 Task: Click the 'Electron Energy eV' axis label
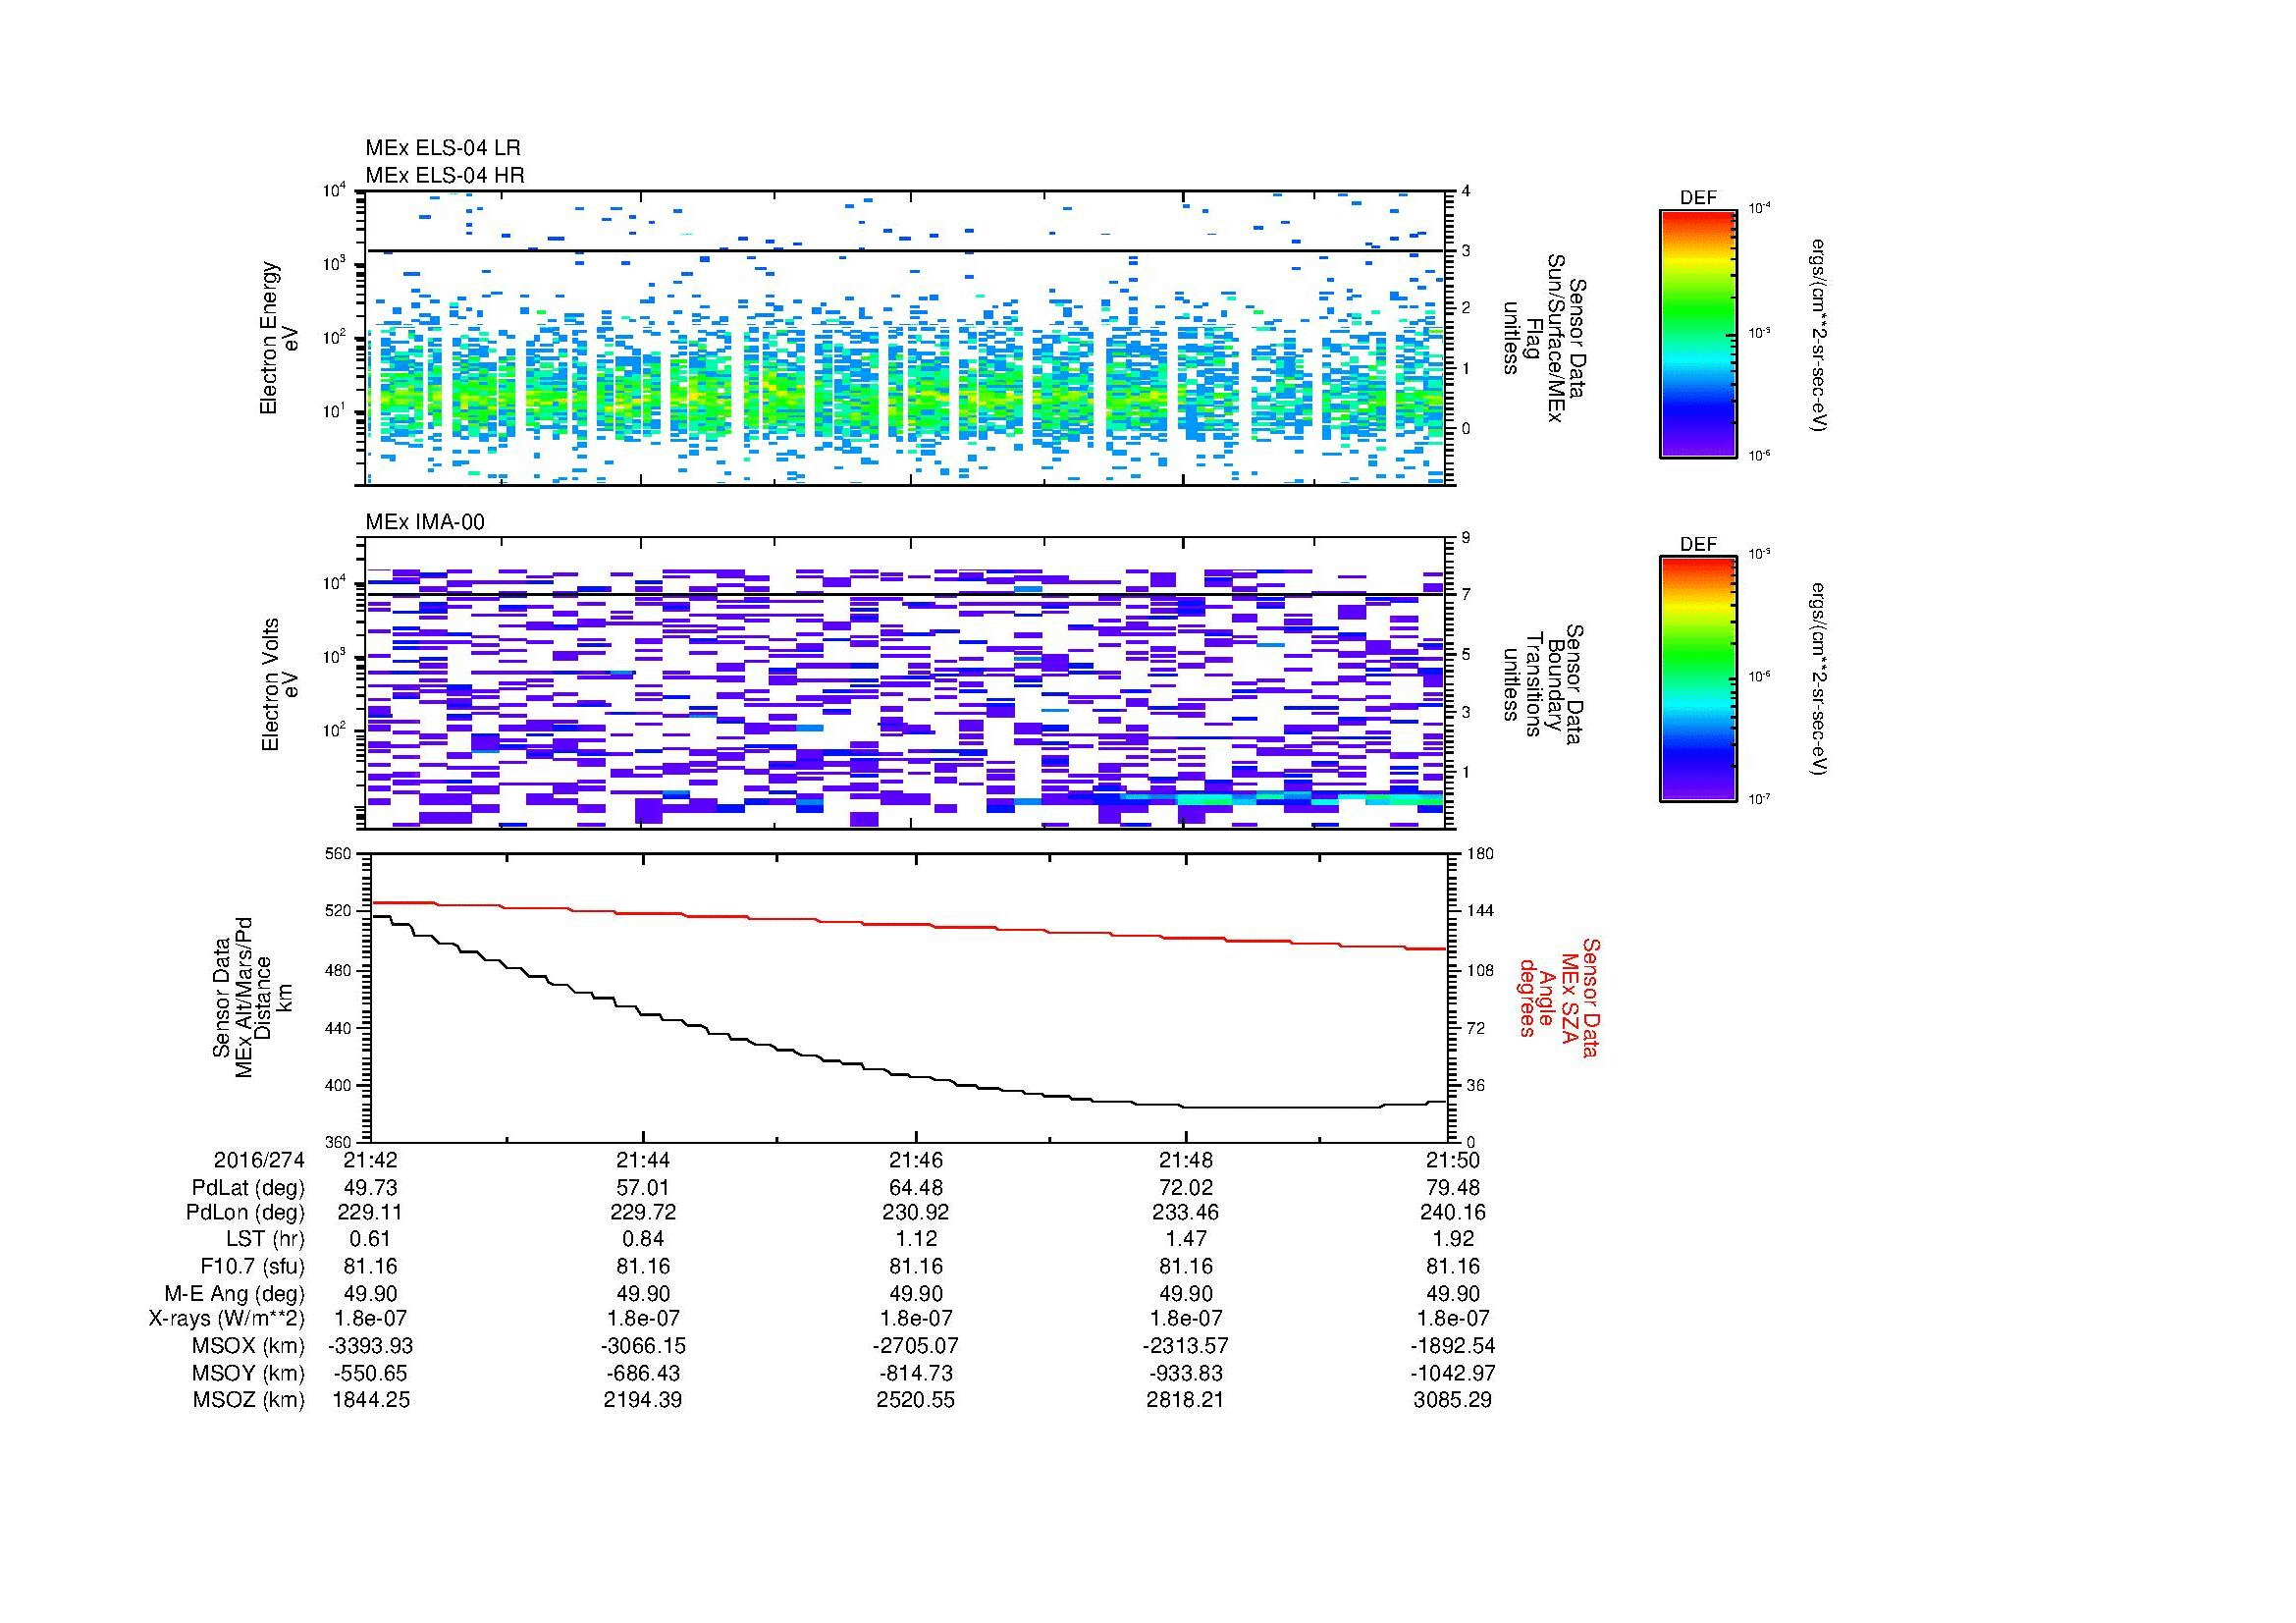point(279,338)
